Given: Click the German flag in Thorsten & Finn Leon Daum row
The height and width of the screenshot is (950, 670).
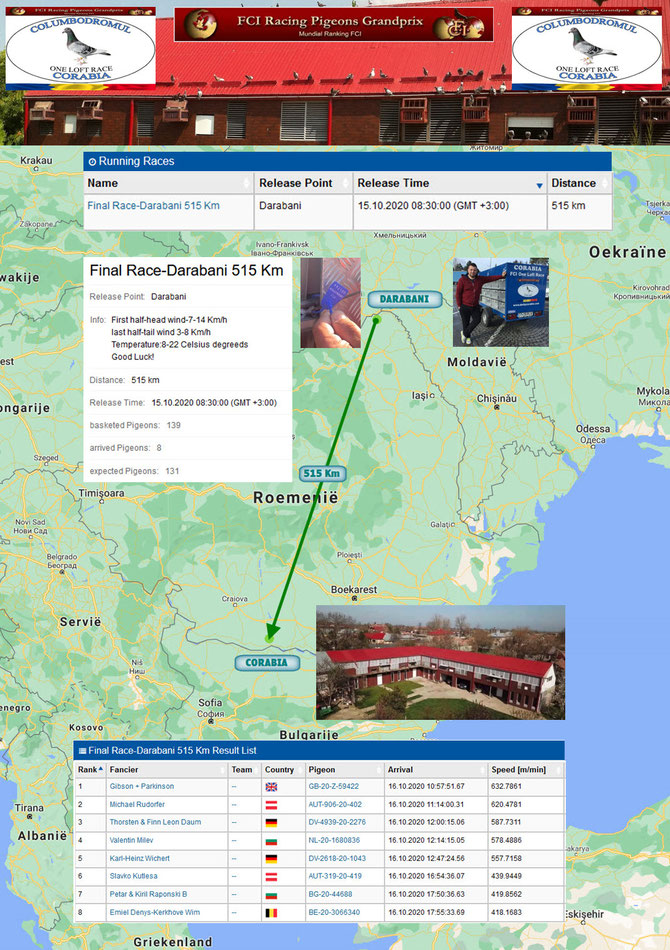Looking at the screenshot, I should pos(271,823).
